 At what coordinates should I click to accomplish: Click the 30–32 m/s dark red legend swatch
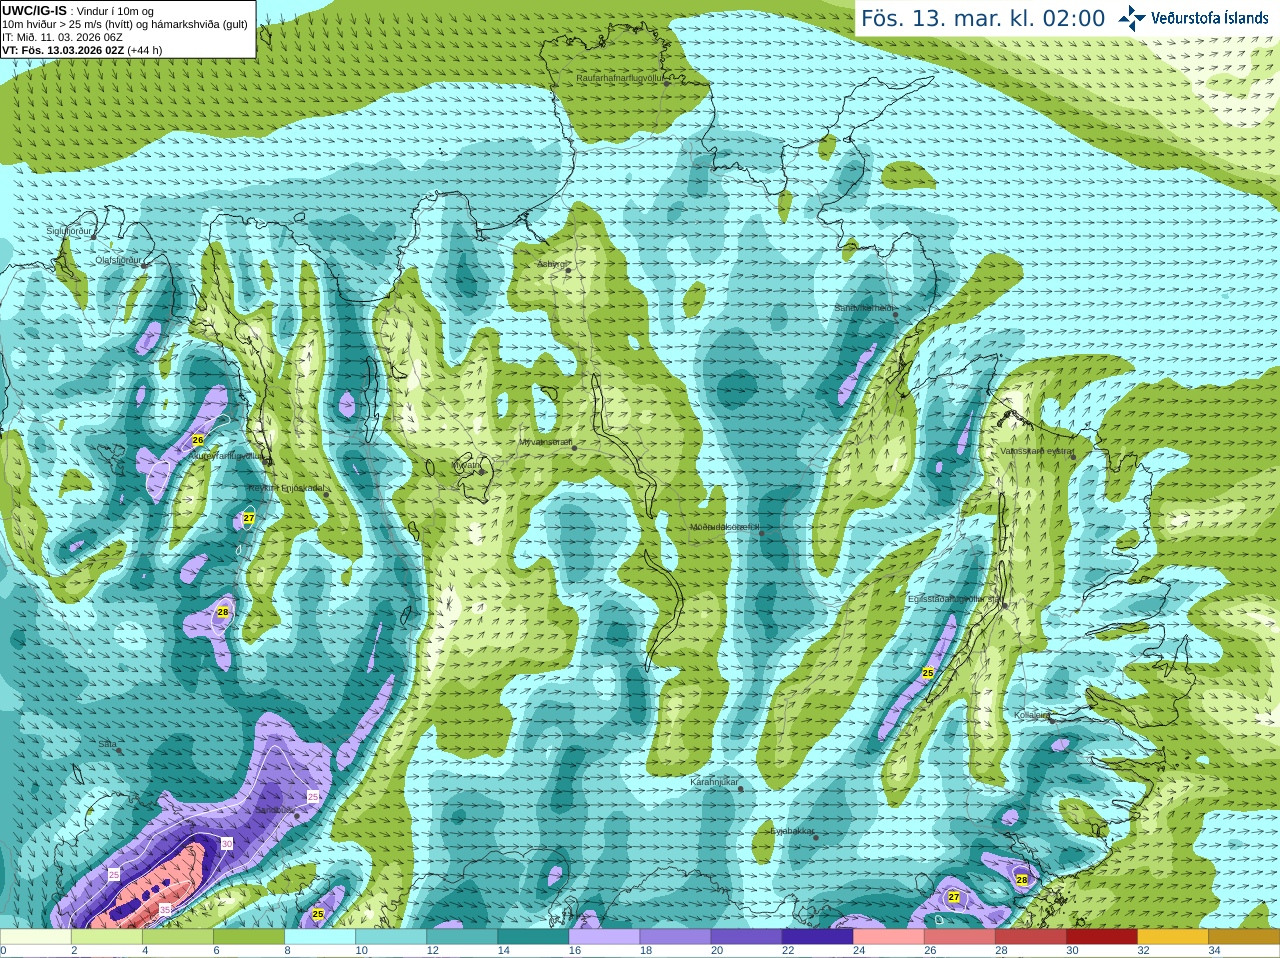[x=1102, y=937]
